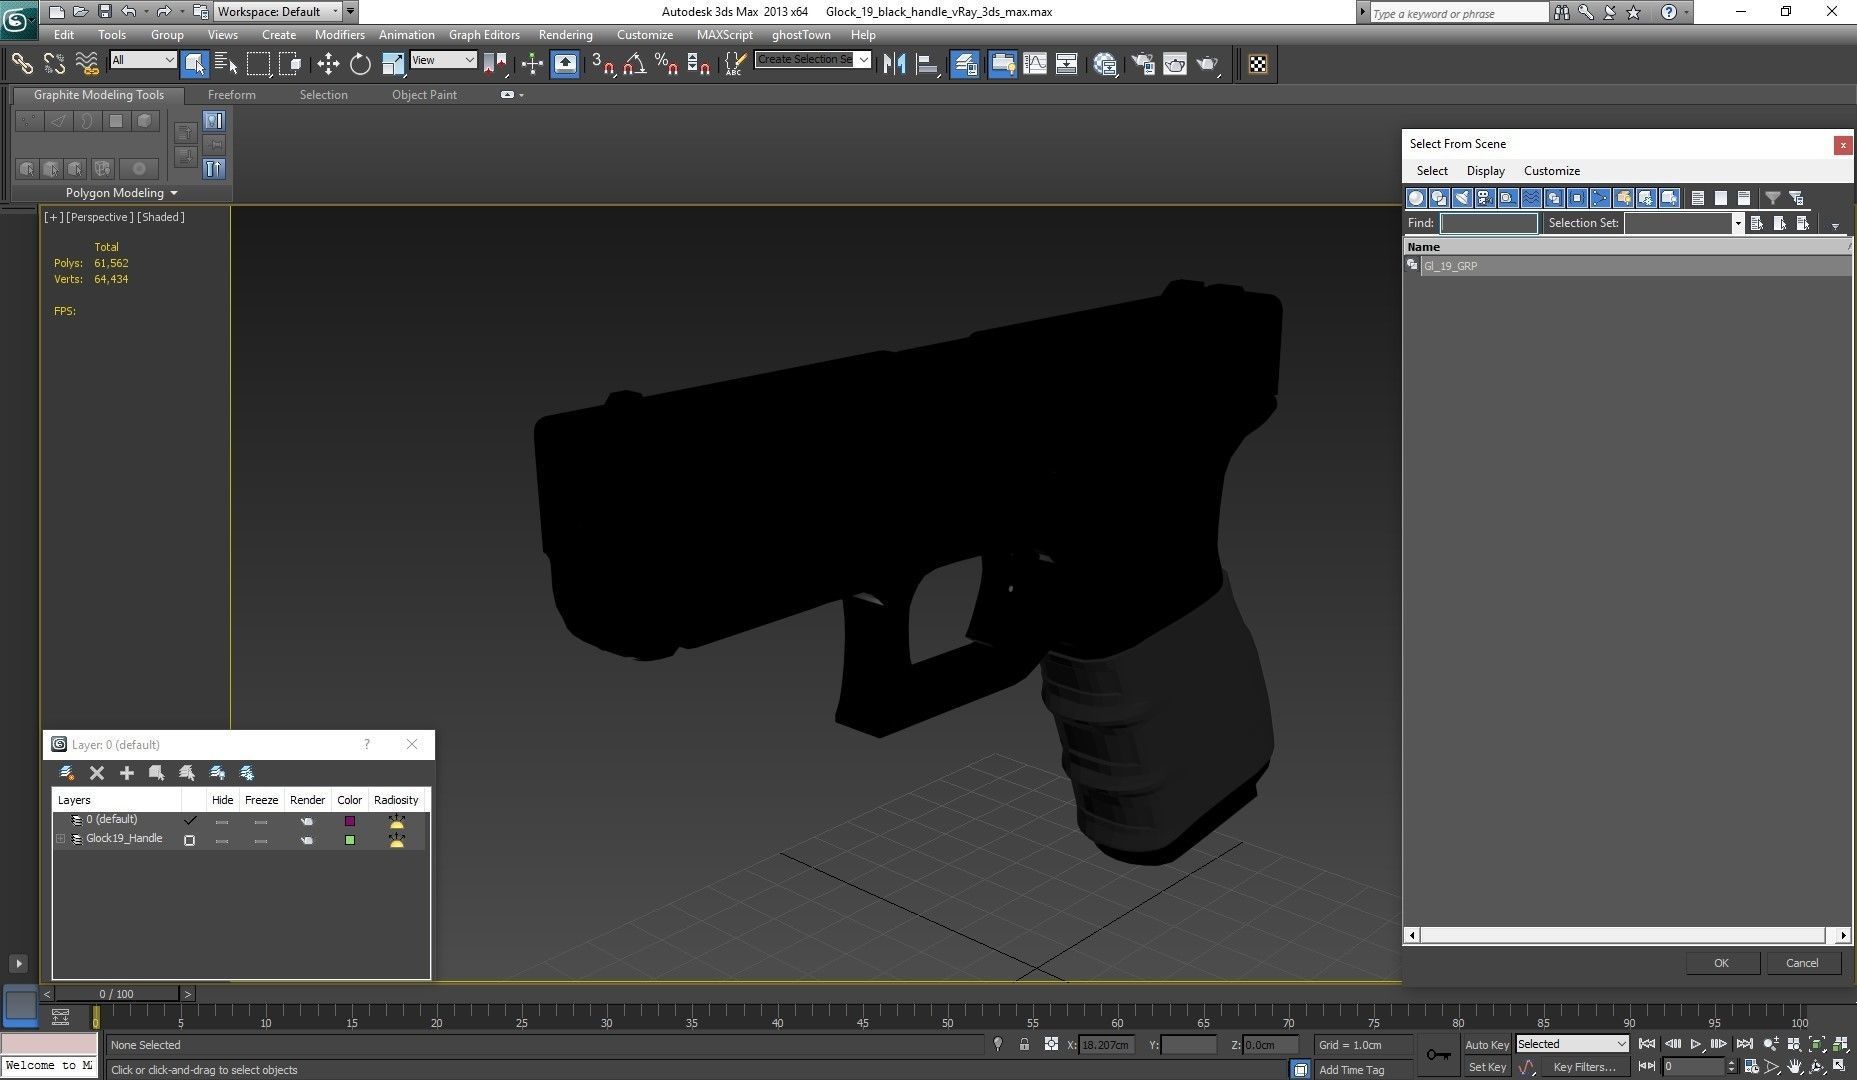Select the Move tool
1857x1080 pixels.
[x=328, y=64]
